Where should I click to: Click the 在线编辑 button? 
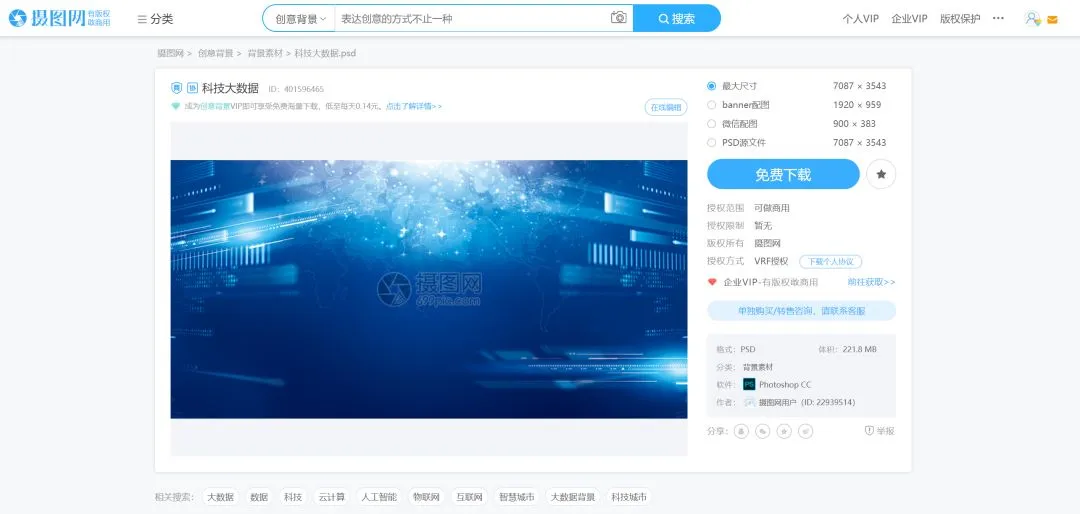coord(665,107)
